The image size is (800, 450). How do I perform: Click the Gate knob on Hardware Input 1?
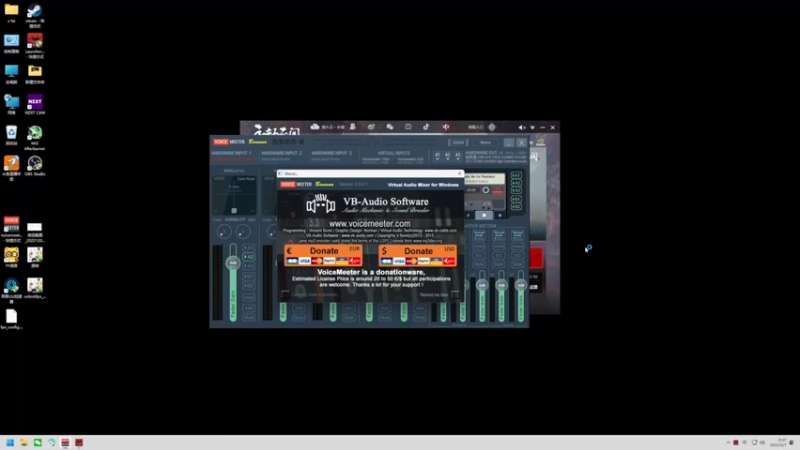point(243,232)
